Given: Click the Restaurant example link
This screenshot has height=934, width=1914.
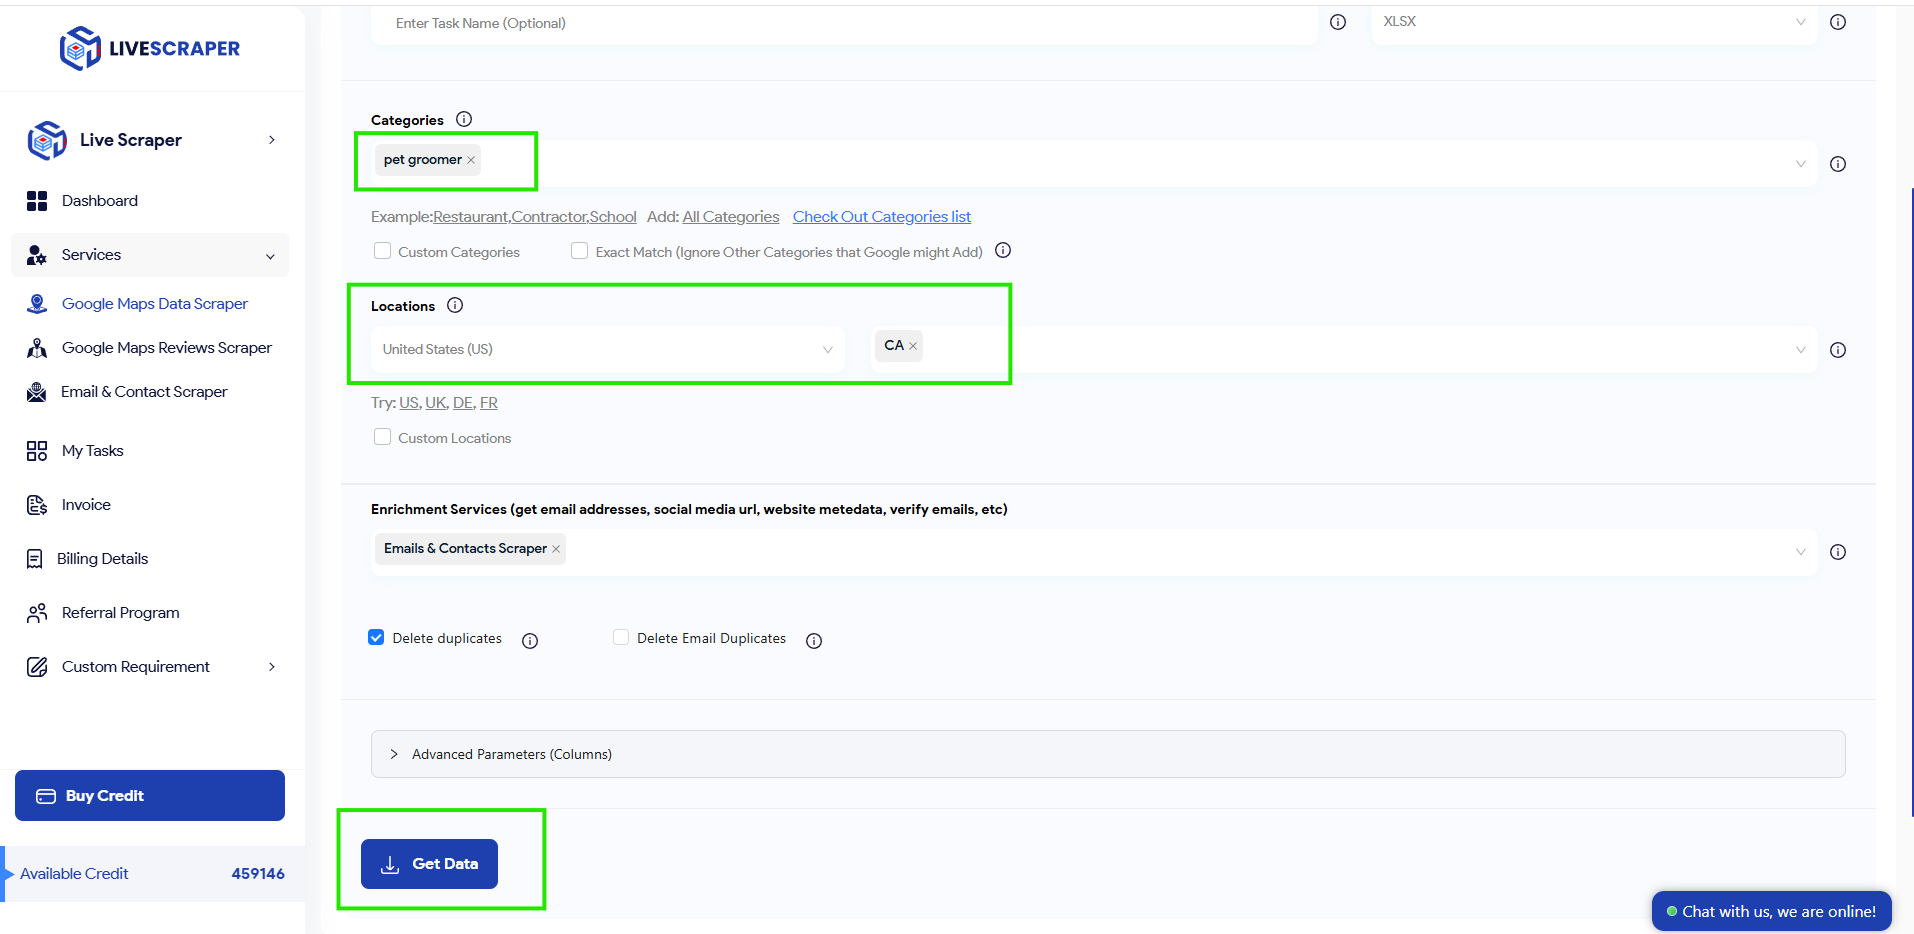Looking at the screenshot, I should coord(470,217).
